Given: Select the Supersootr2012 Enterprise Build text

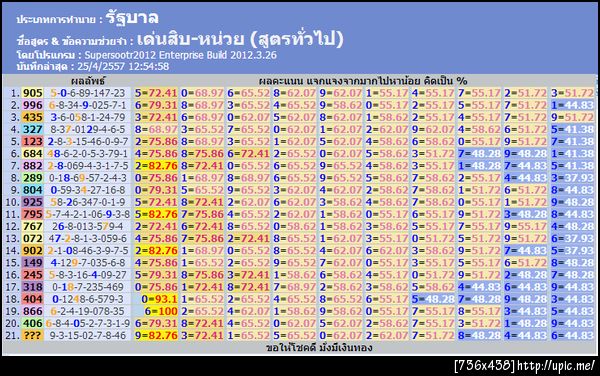Looking at the screenshot, I should click(x=180, y=55).
